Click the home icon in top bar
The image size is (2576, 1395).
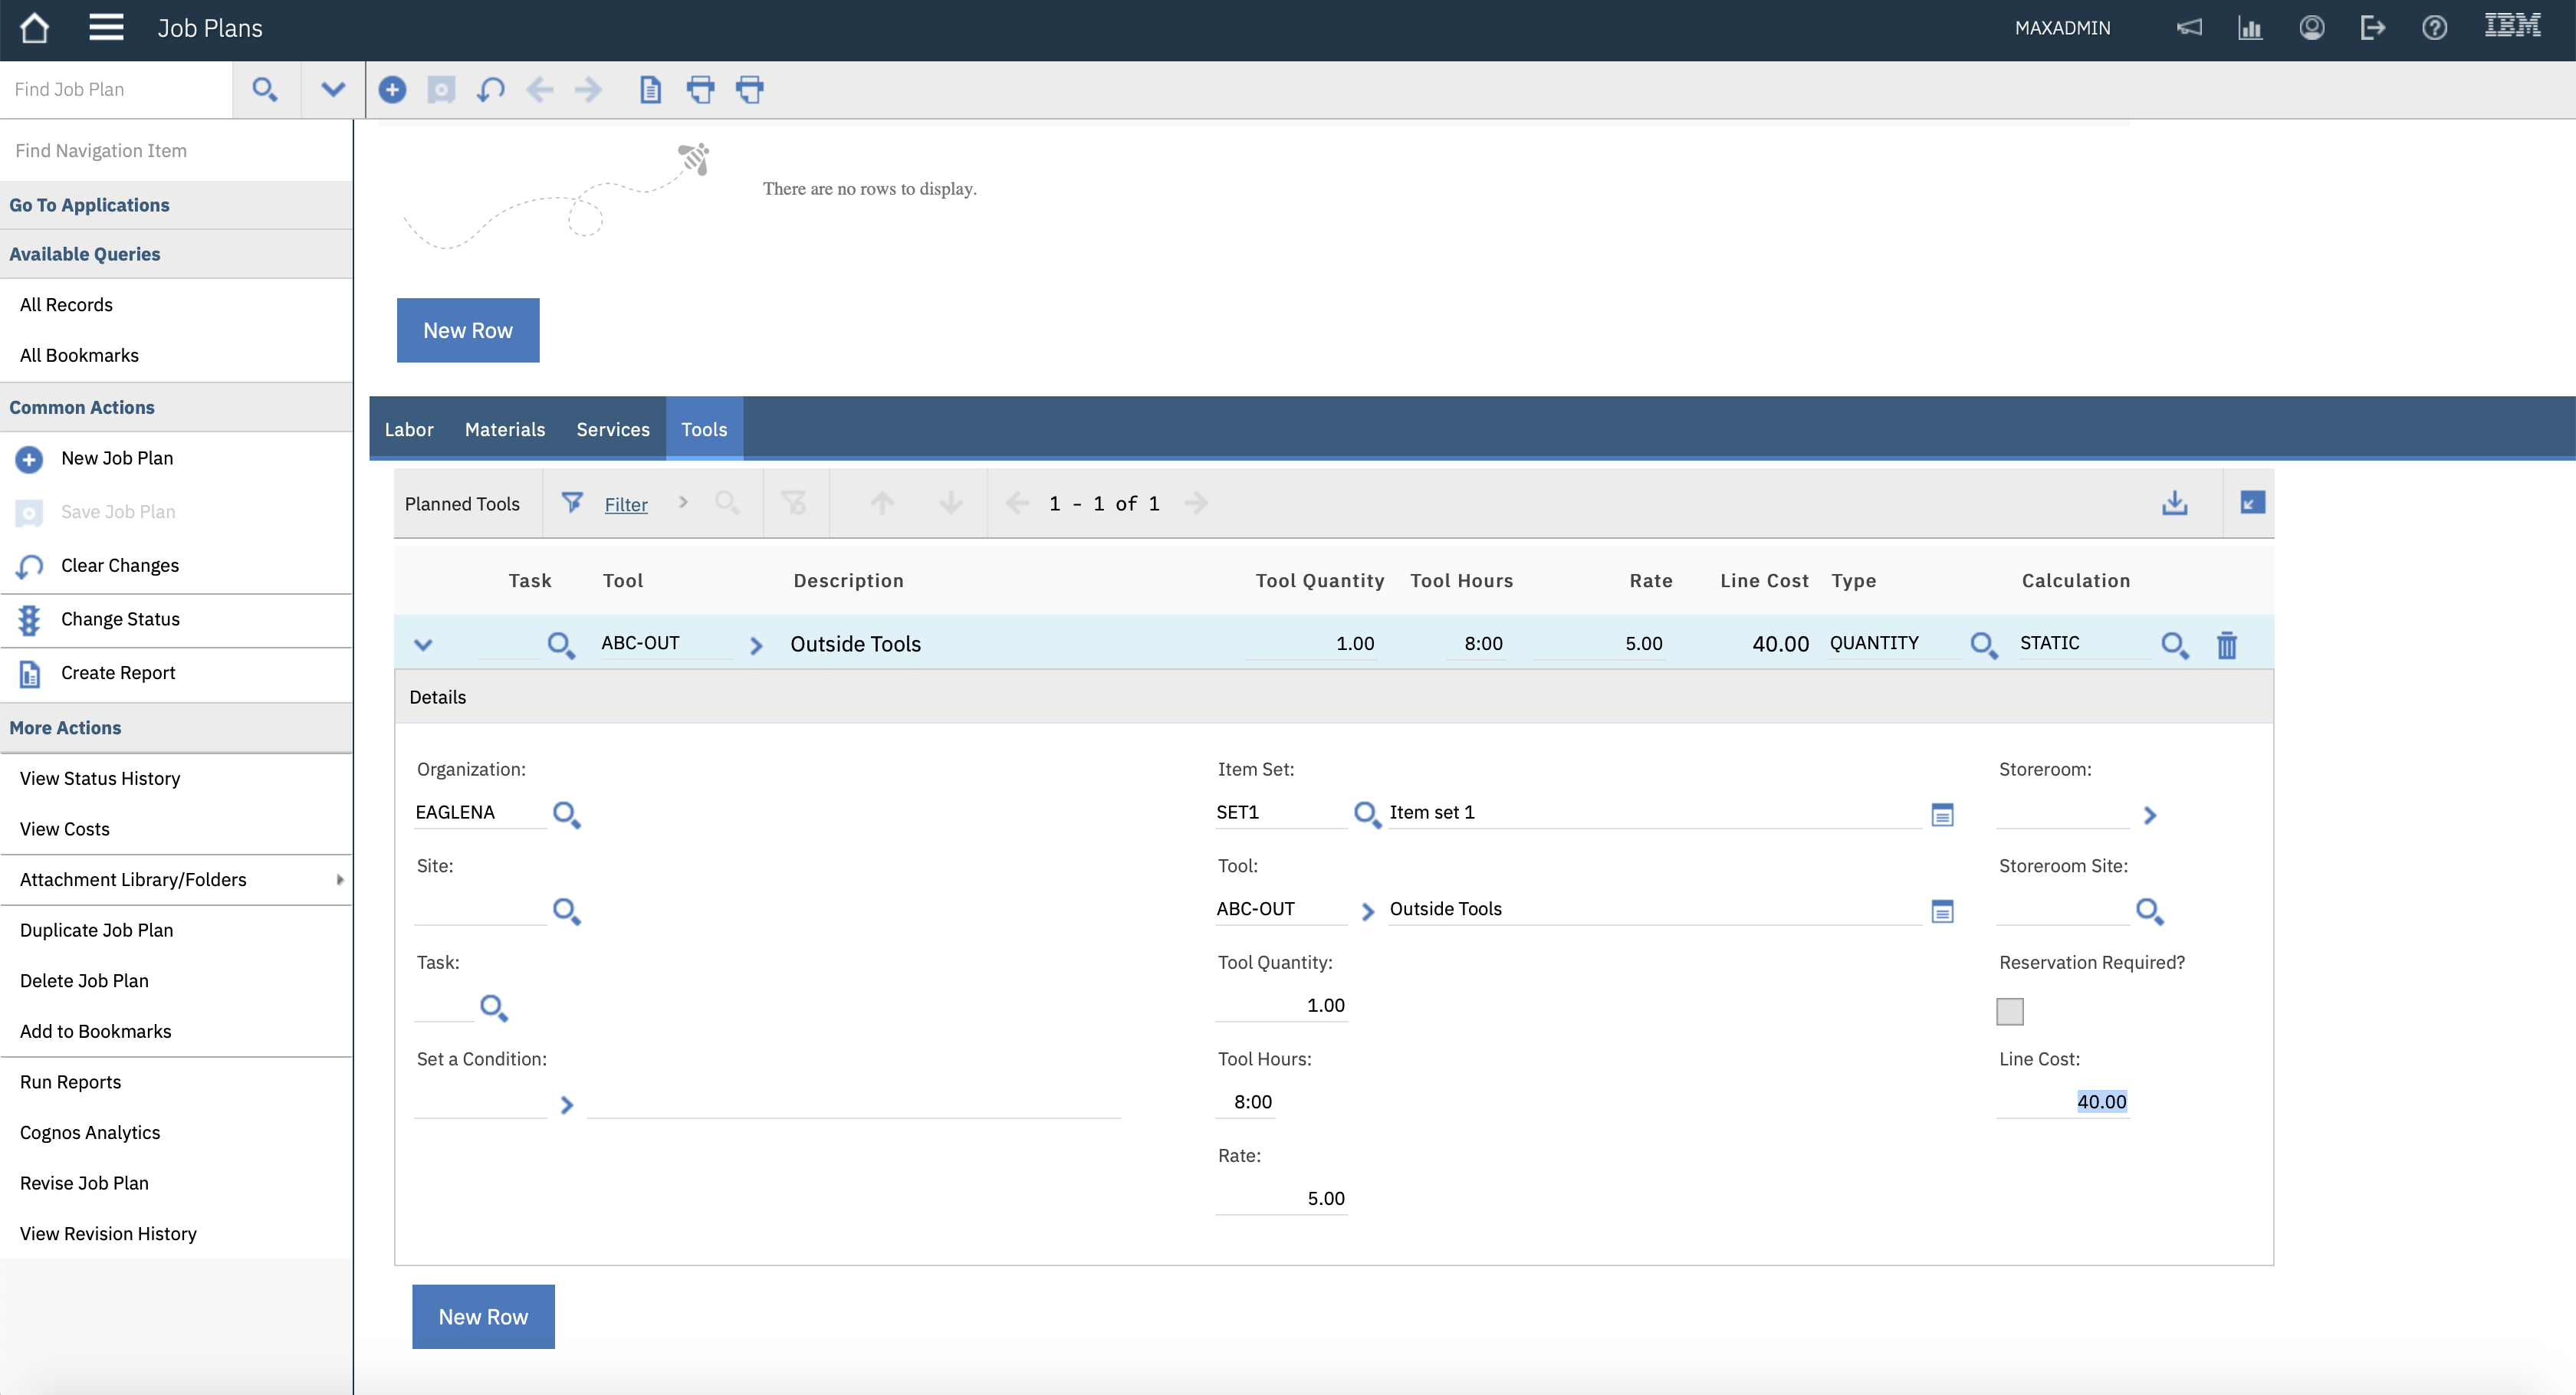coord(34,28)
